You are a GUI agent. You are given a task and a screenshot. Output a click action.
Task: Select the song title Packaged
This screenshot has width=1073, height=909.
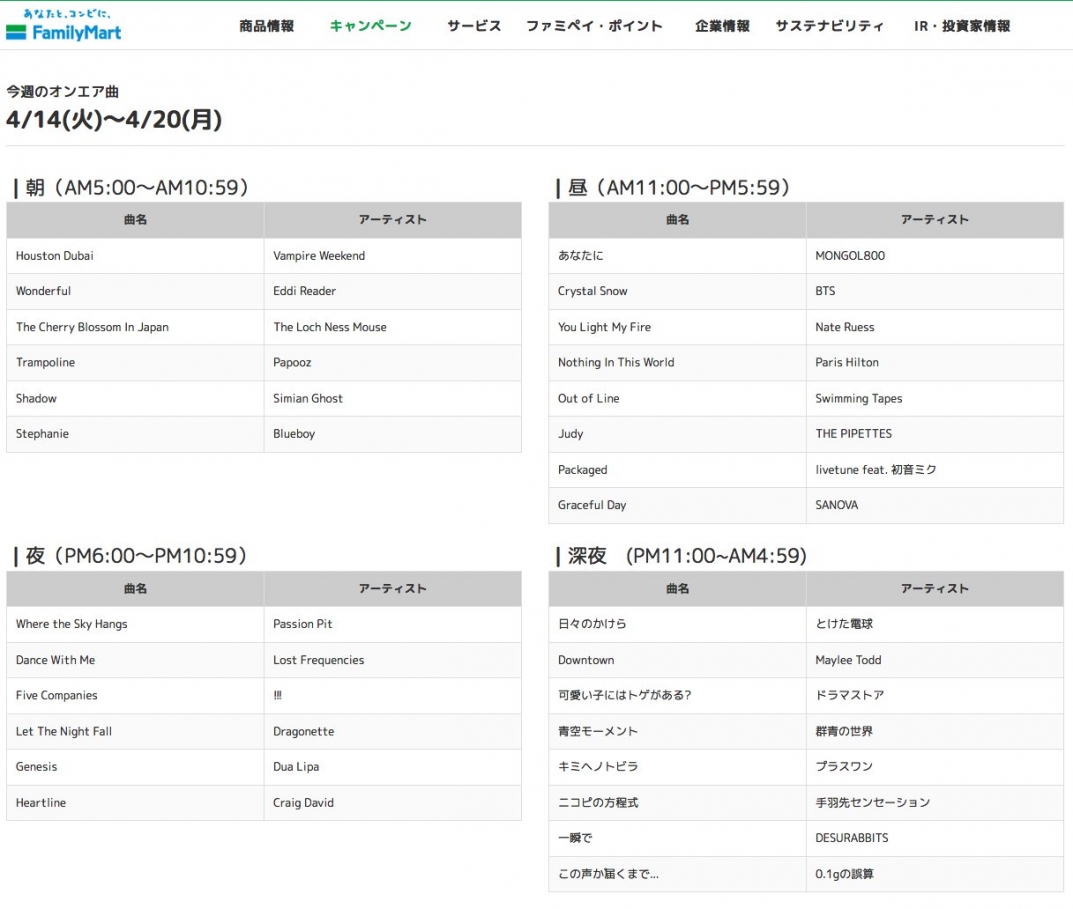pos(582,470)
